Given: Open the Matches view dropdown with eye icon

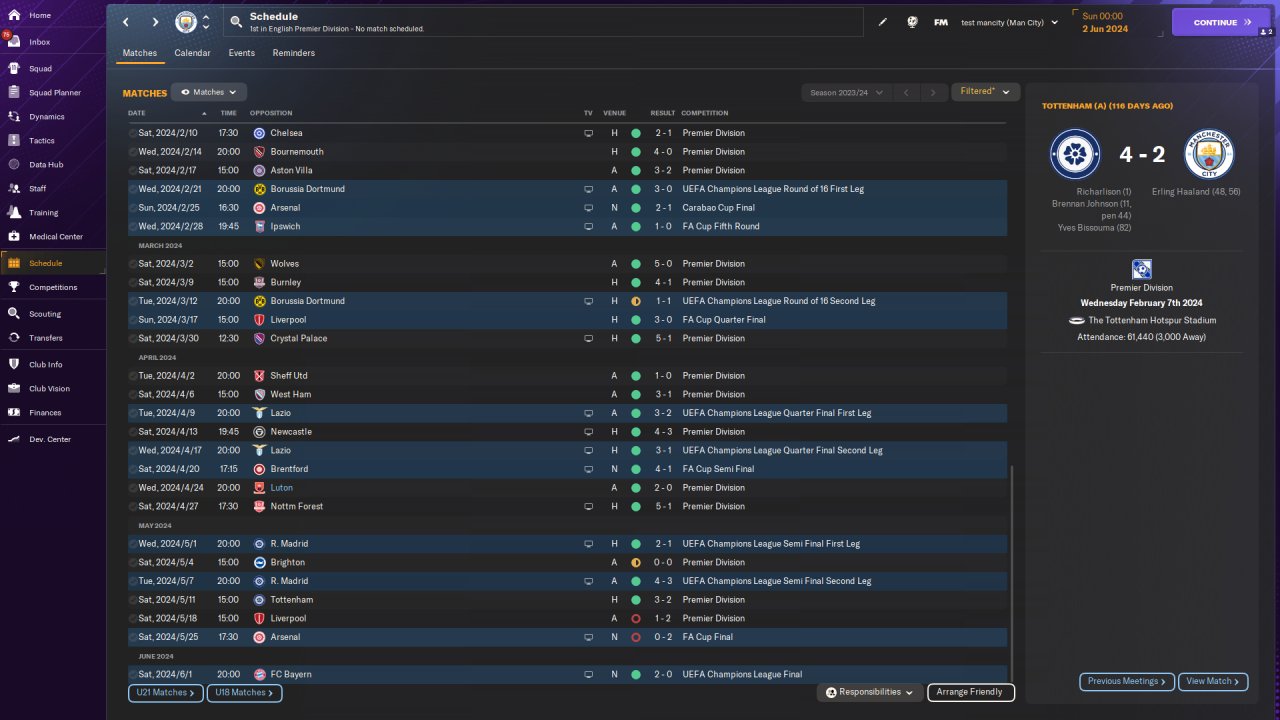Looking at the screenshot, I should pyautogui.click(x=209, y=92).
